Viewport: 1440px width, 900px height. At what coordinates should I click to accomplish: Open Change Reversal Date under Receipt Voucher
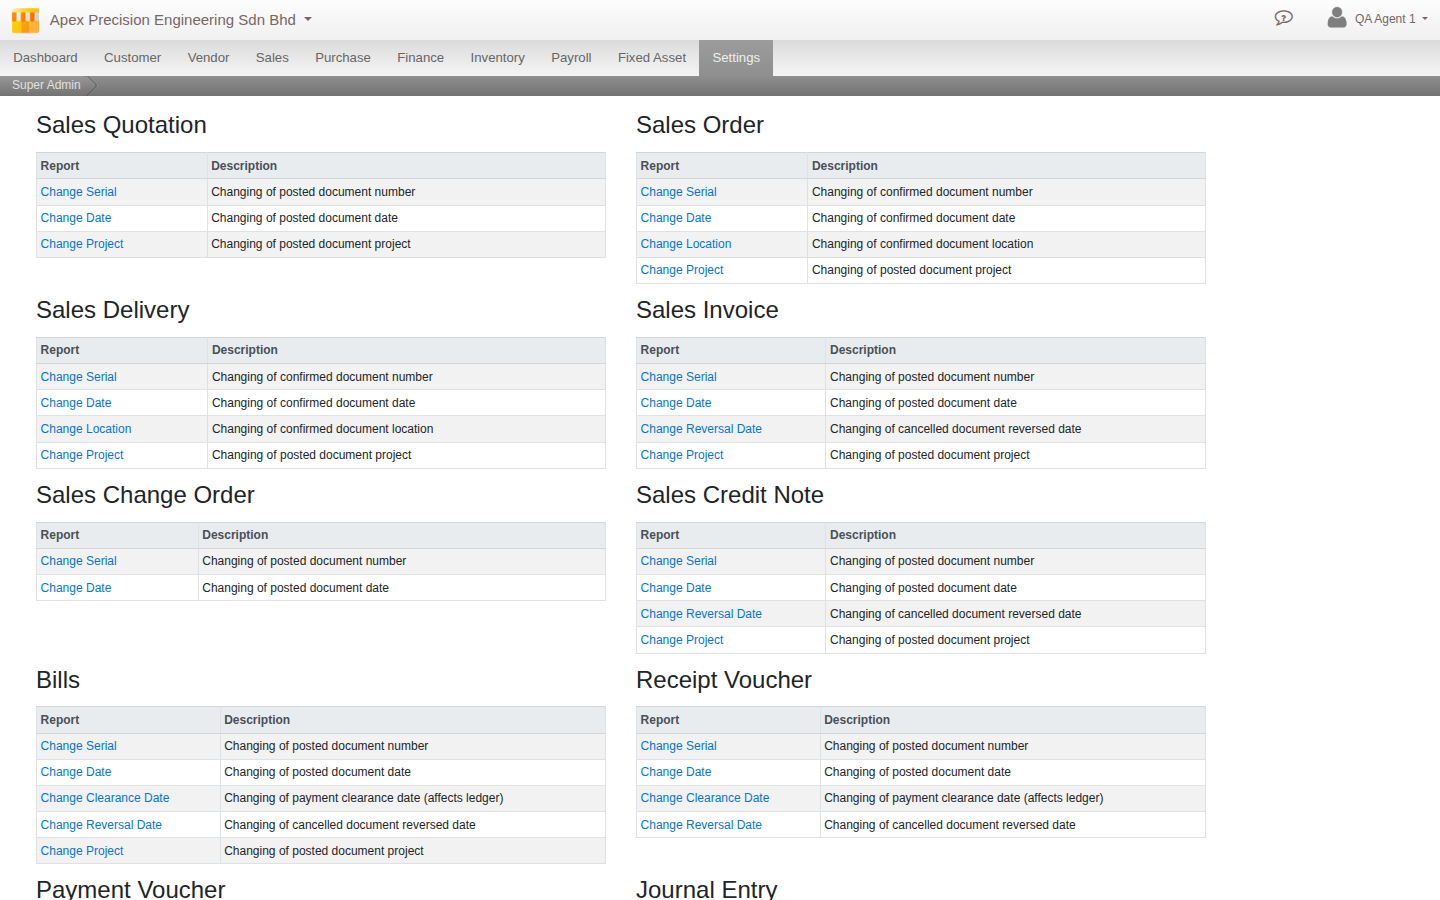tap(701, 825)
